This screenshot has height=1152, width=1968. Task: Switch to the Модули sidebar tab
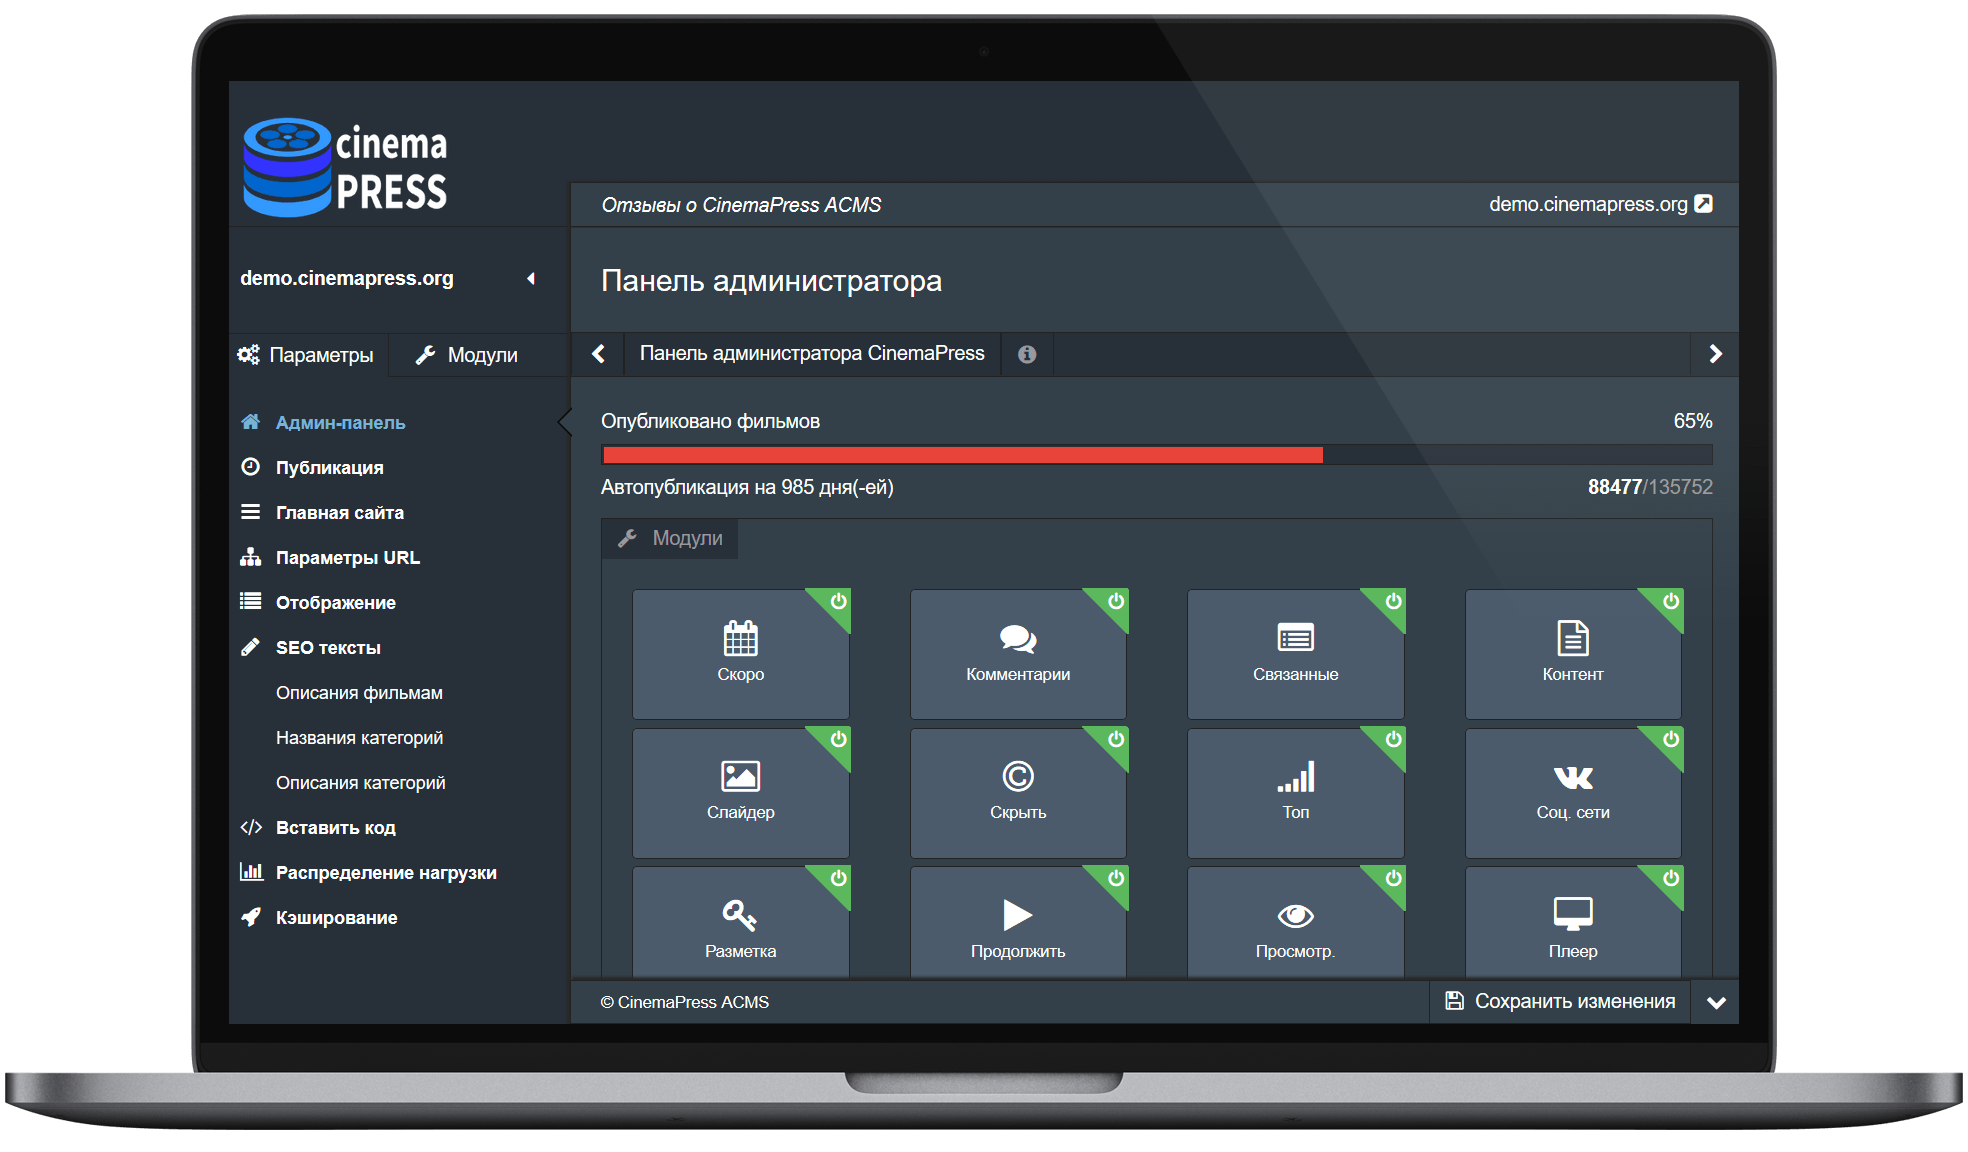(467, 355)
